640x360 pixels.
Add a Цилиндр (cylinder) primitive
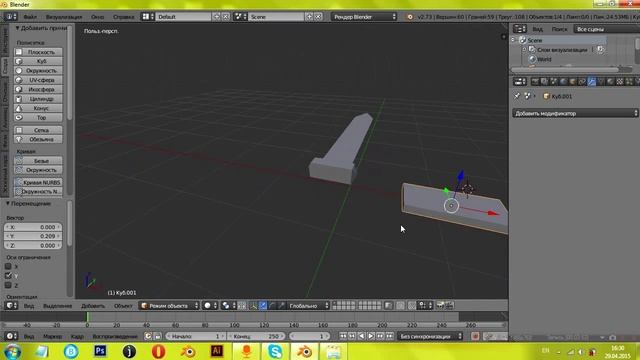[38, 99]
